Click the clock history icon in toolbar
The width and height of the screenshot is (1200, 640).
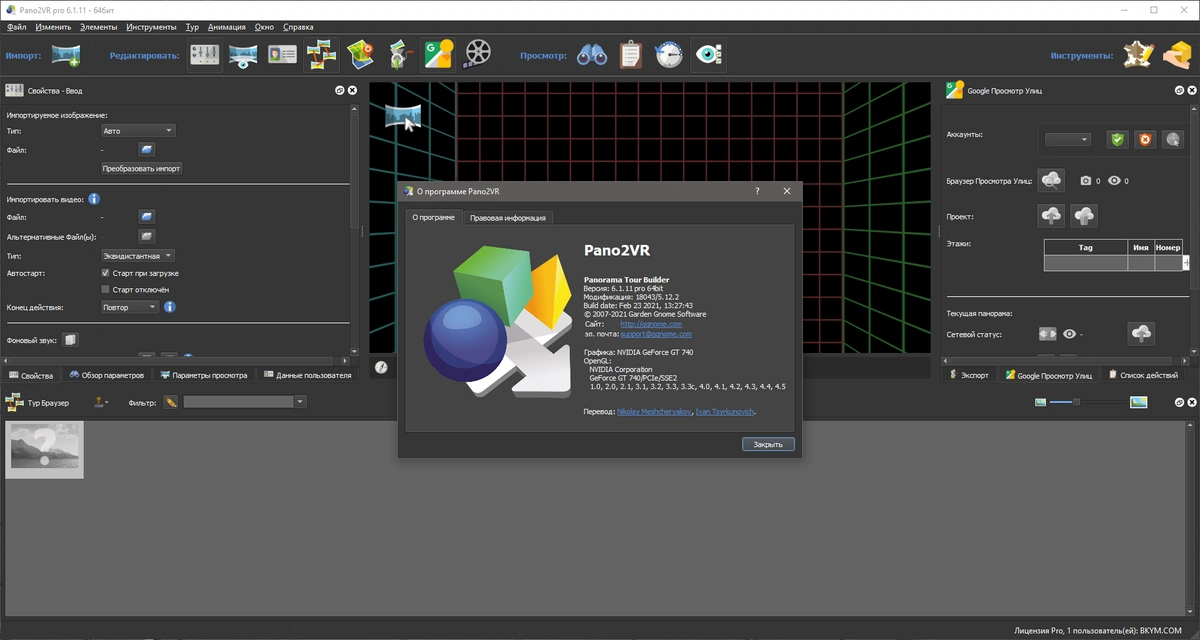pos(669,54)
